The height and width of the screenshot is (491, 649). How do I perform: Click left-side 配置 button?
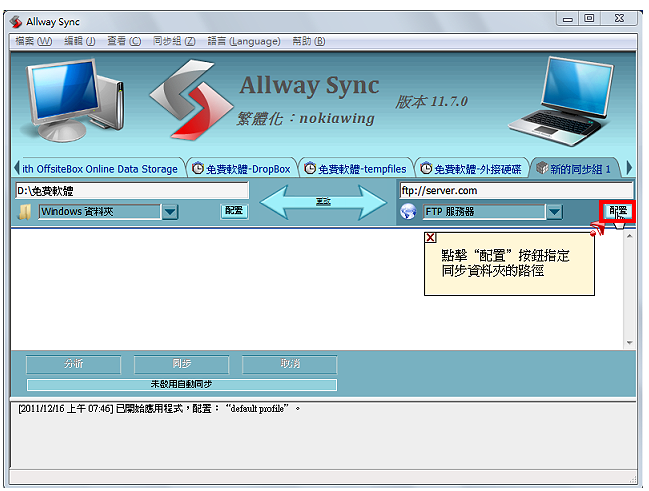(x=234, y=211)
